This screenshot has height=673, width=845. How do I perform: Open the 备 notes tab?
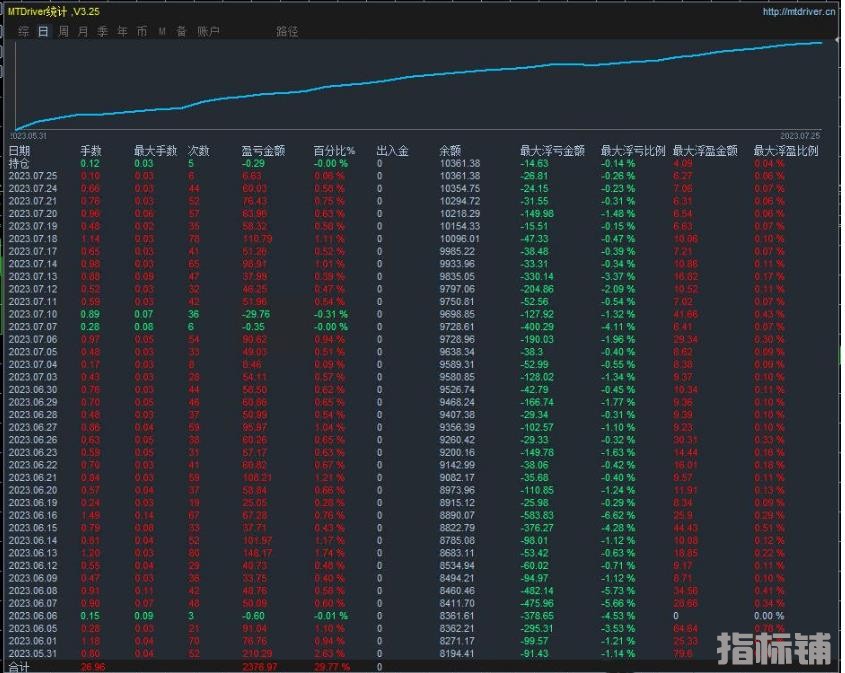tap(181, 31)
